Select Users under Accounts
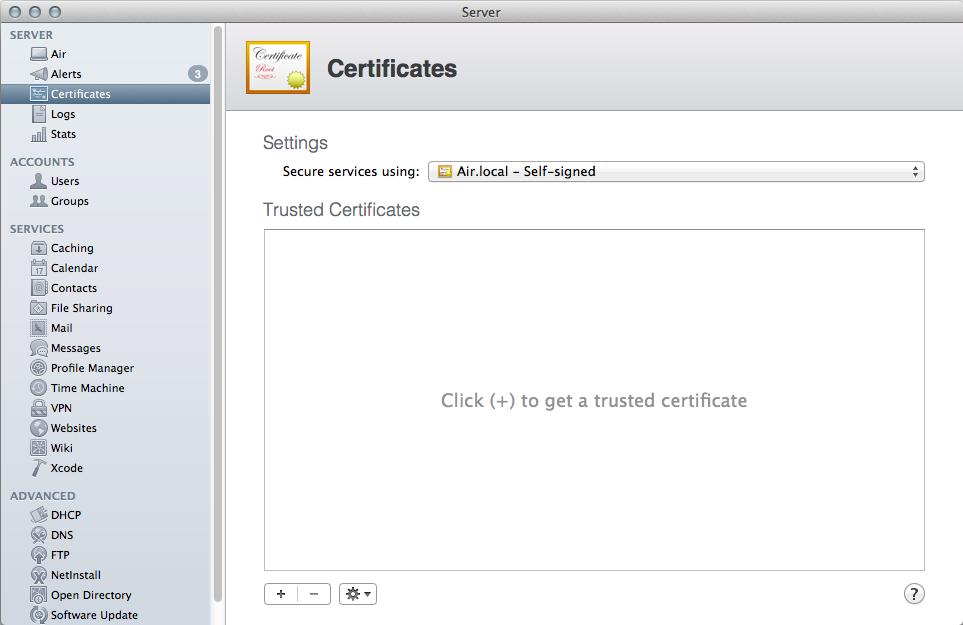This screenshot has width=963, height=625. pos(65,181)
